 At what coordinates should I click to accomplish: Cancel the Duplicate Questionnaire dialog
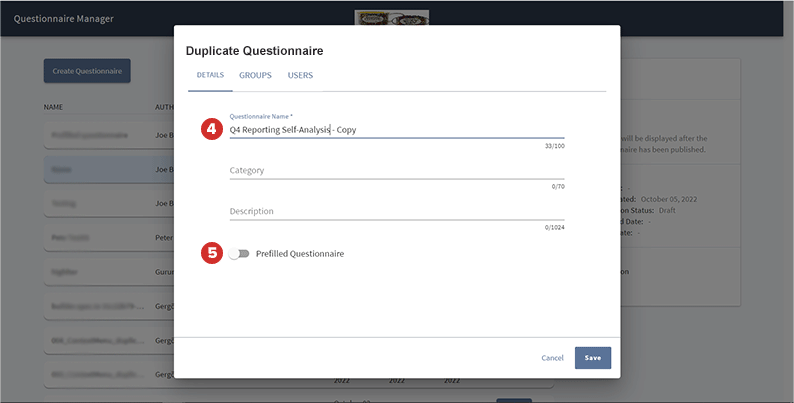[x=552, y=358]
